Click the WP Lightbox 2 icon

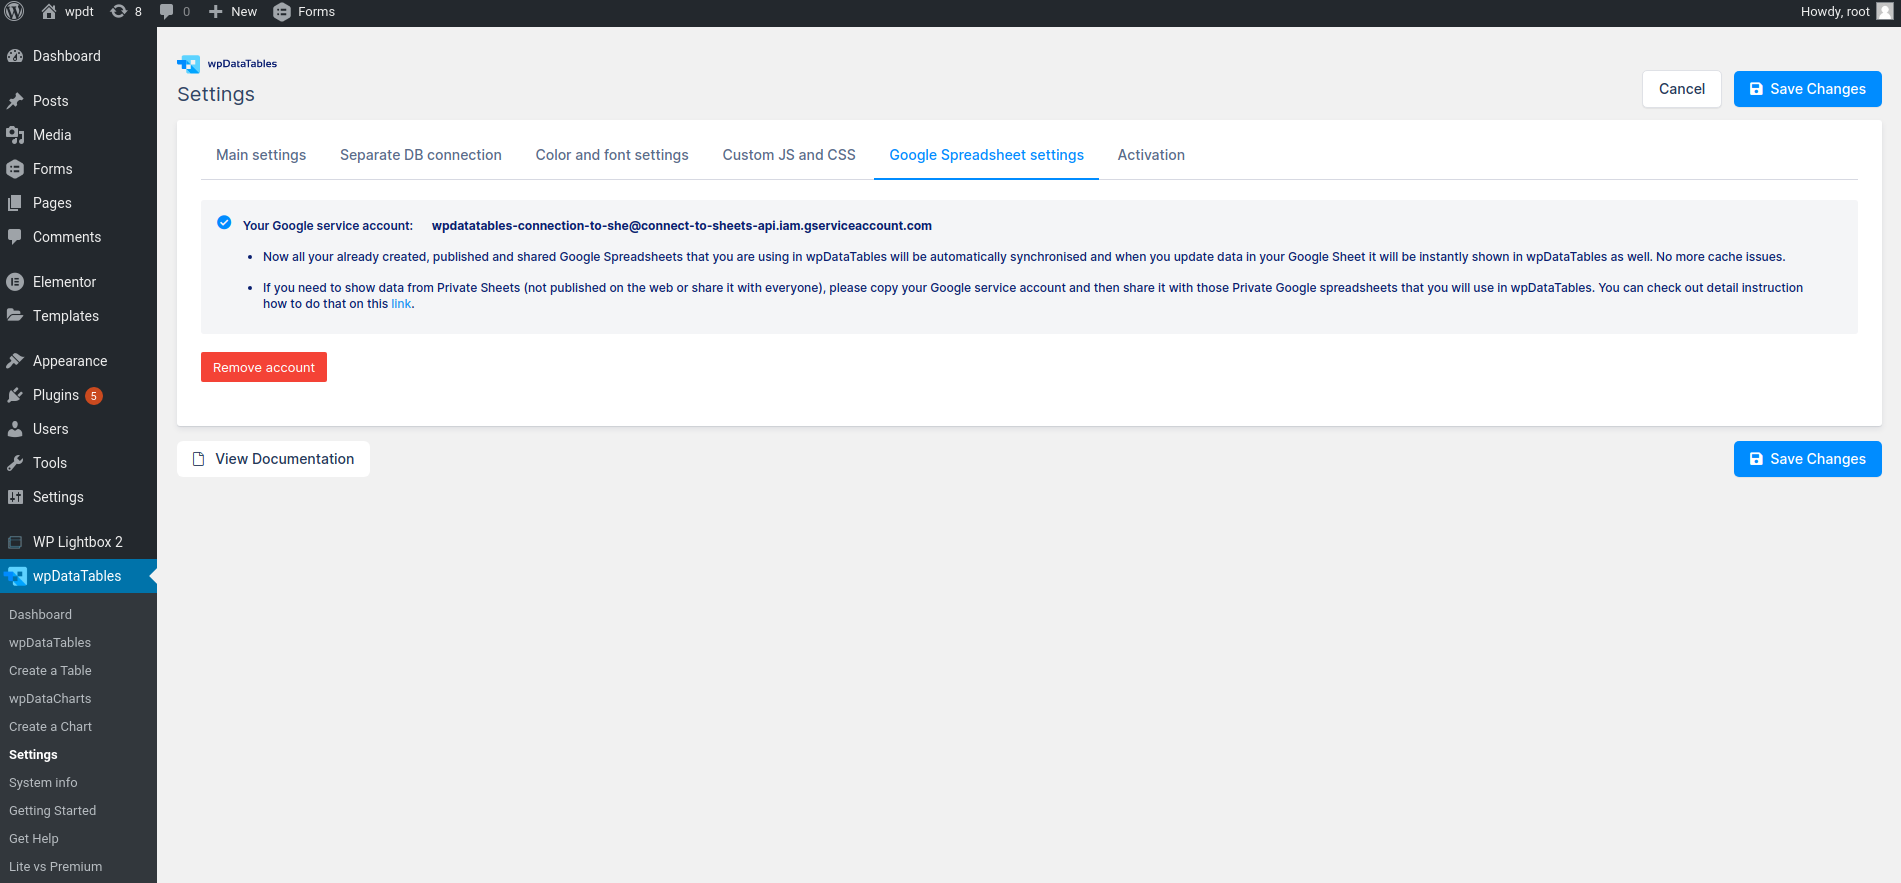15,542
